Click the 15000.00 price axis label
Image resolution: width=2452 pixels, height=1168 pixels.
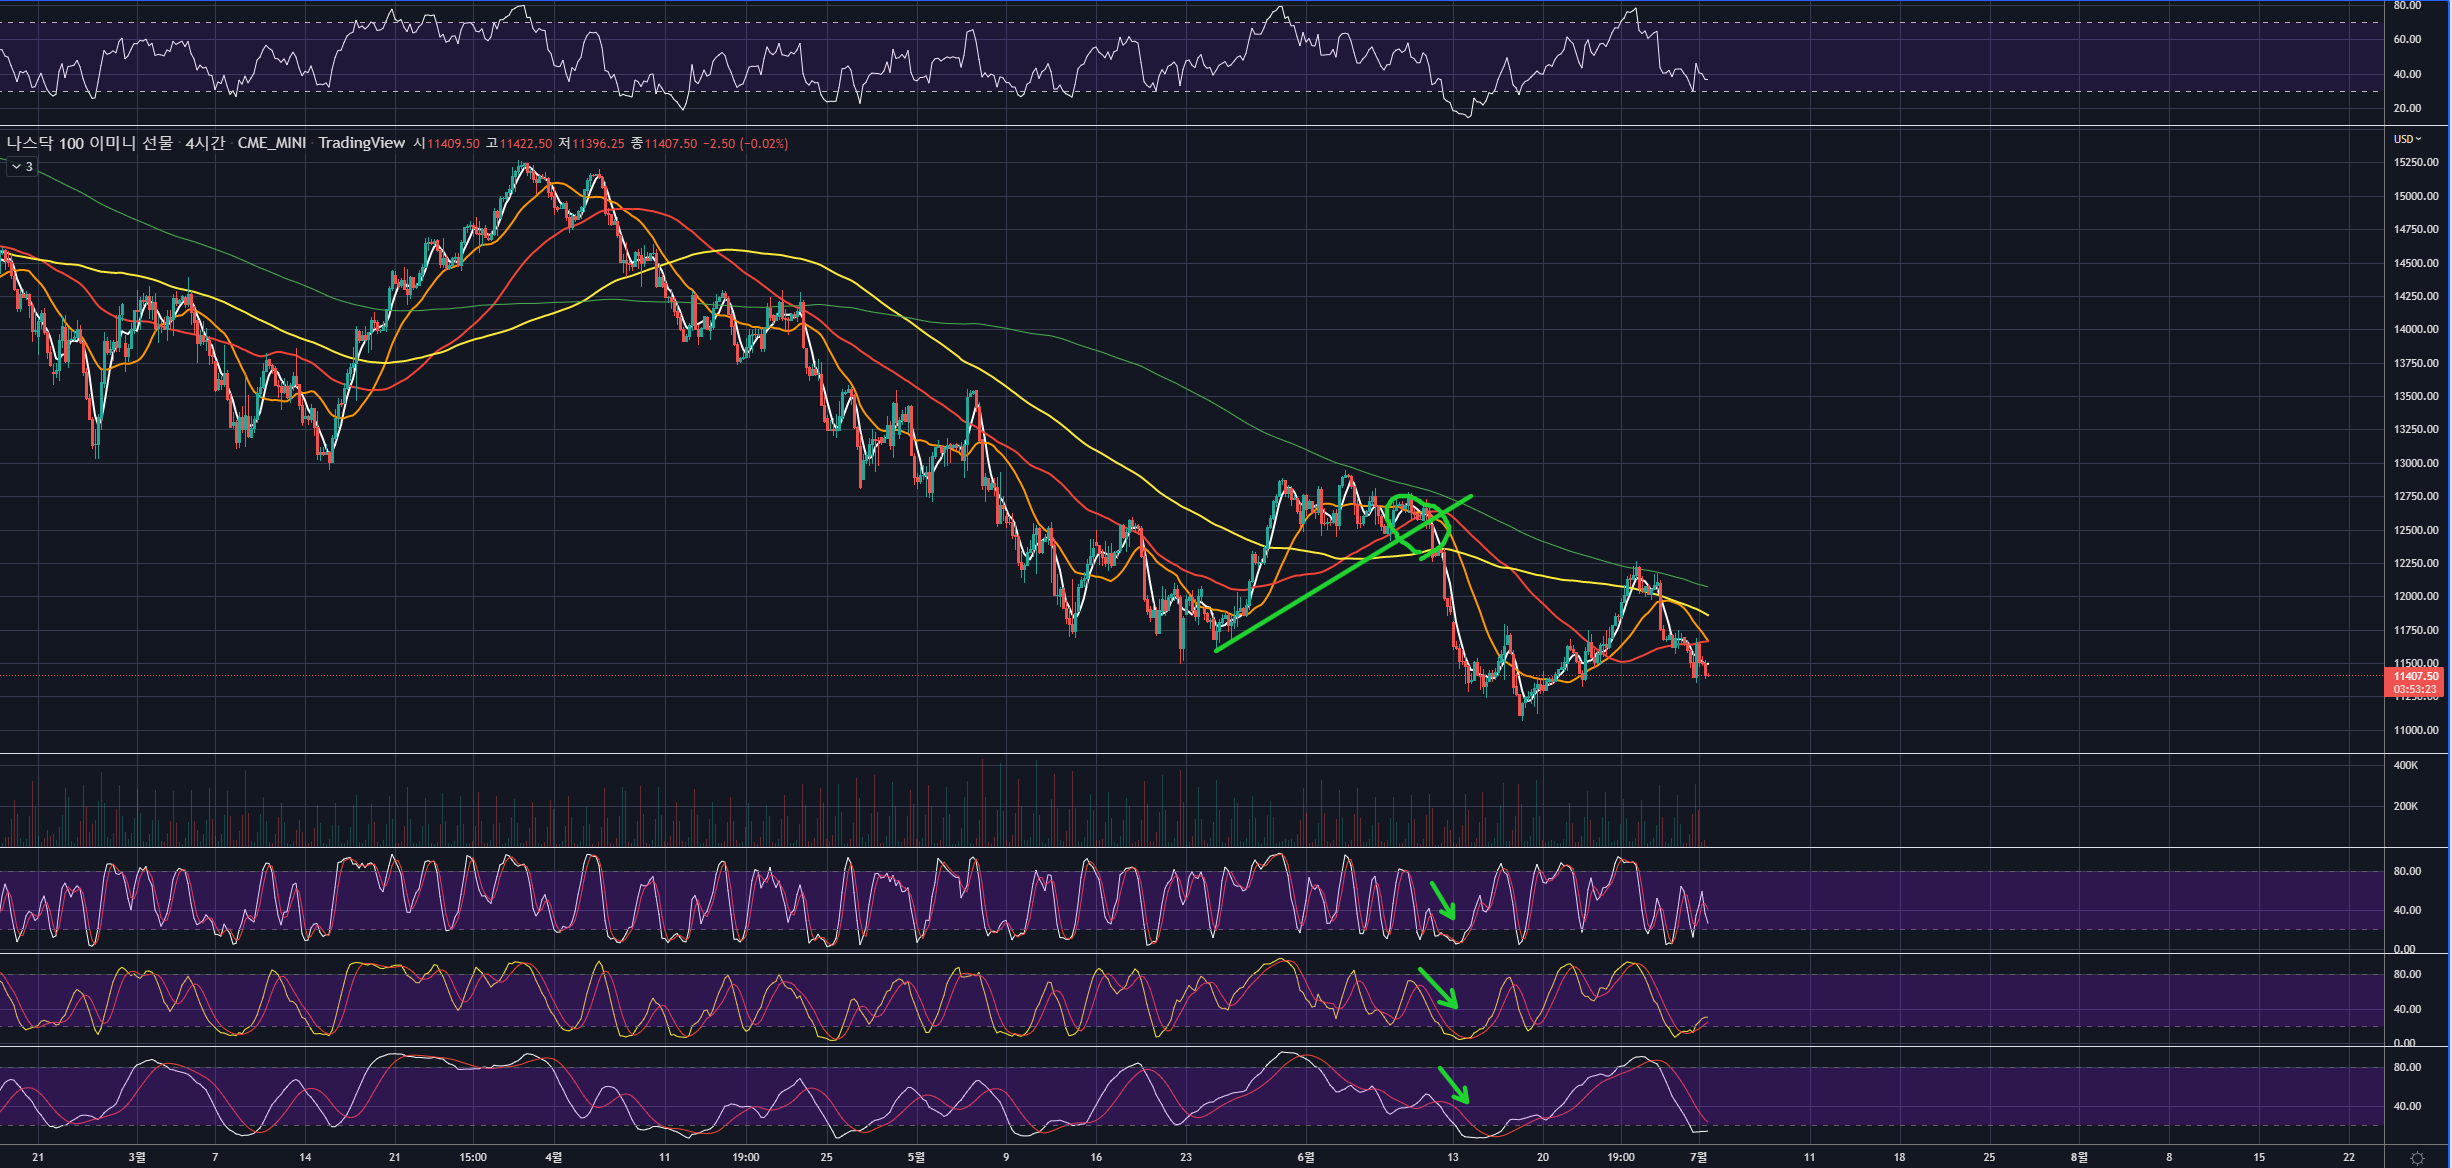click(2415, 196)
